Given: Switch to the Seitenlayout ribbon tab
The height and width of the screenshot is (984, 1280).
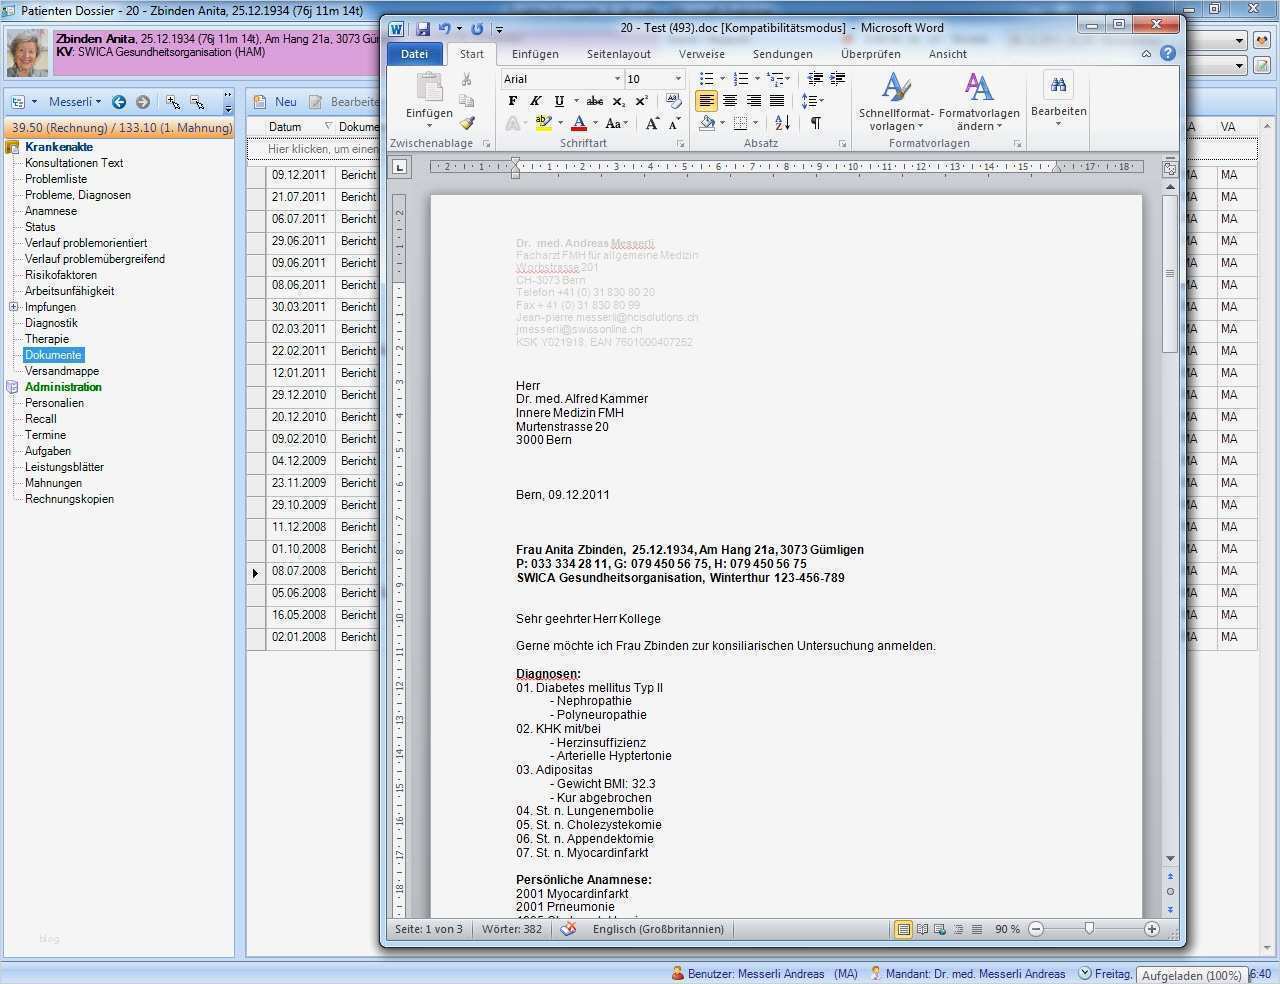Looking at the screenshot, I should click(618, 54).
